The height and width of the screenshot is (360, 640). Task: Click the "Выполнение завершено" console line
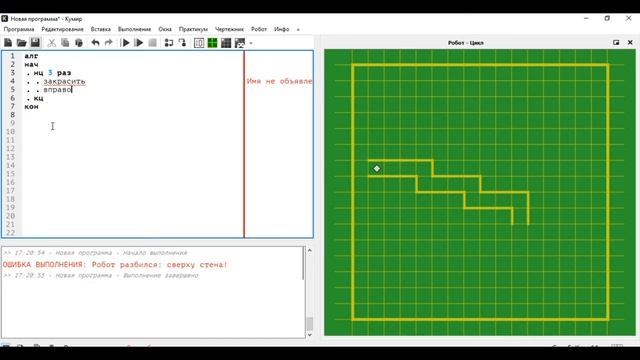click(101, 276)
